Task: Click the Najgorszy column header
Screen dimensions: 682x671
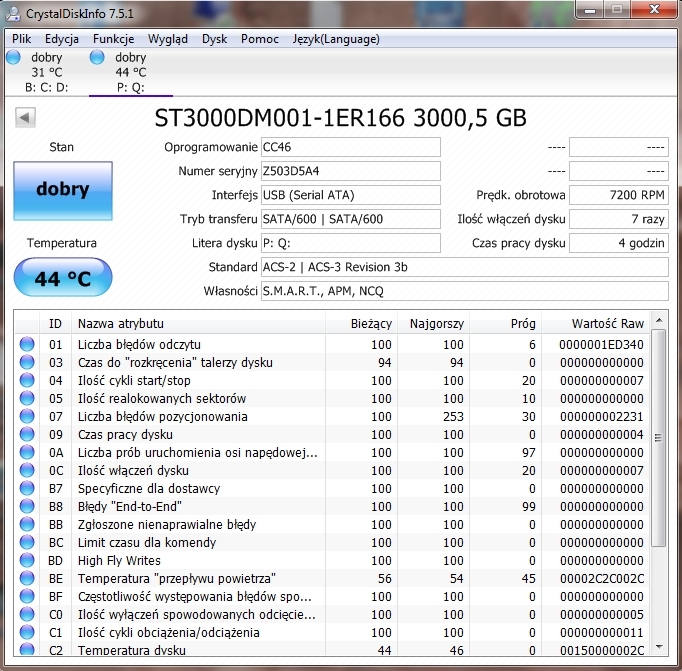Action: 434,324
